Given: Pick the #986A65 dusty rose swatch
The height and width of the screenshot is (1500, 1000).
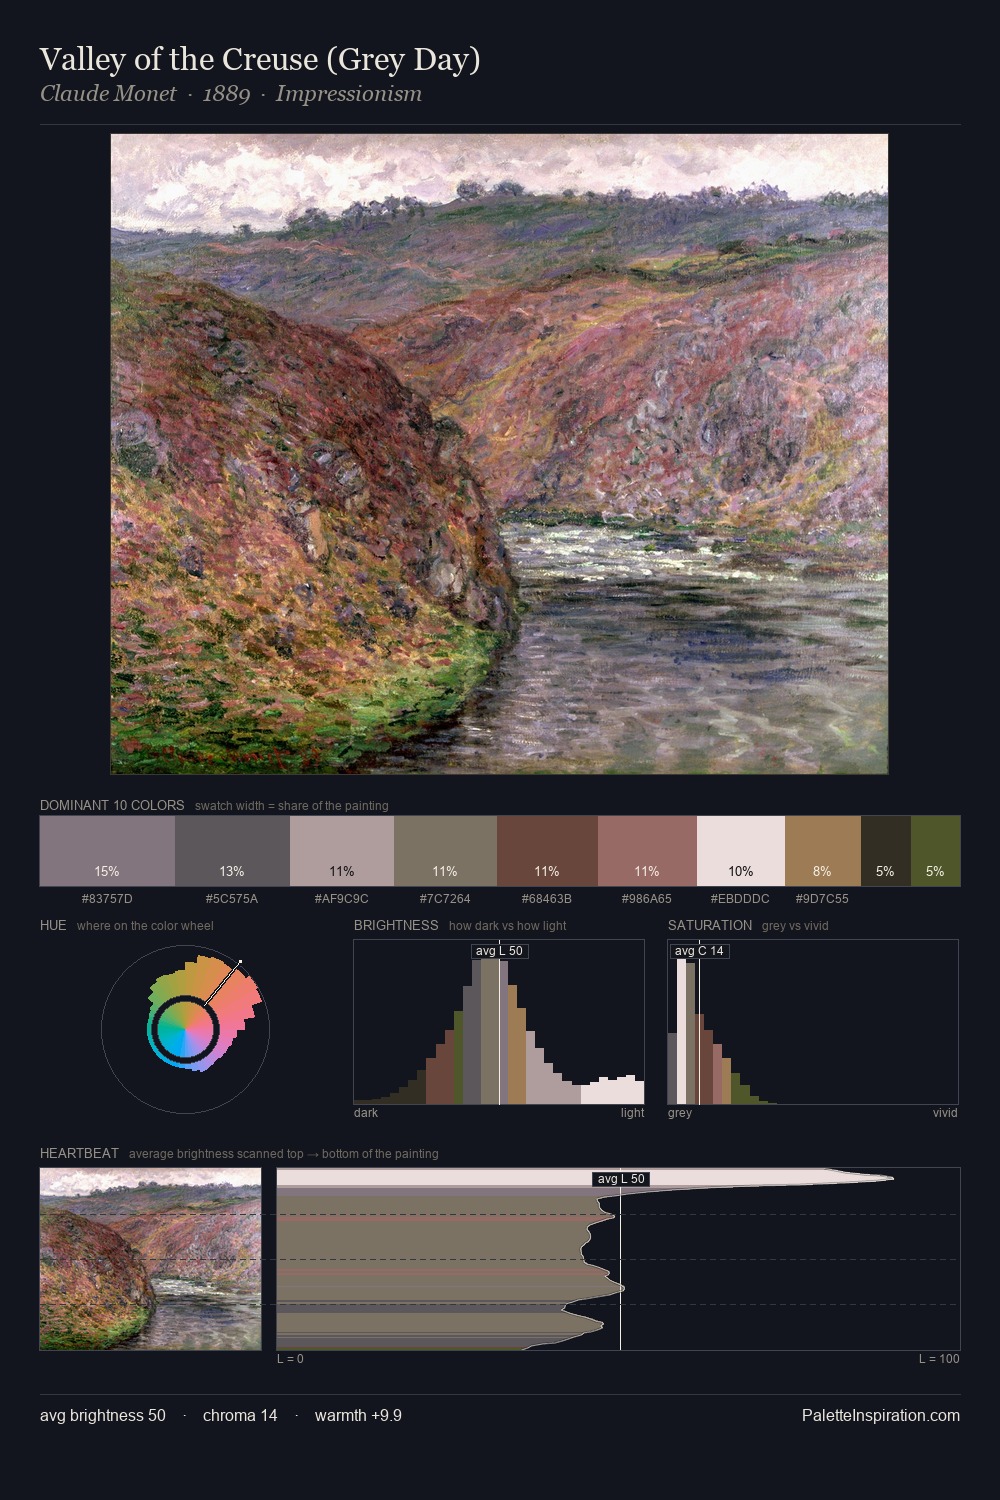Looking at the screenshot, I should coord(647,851).
